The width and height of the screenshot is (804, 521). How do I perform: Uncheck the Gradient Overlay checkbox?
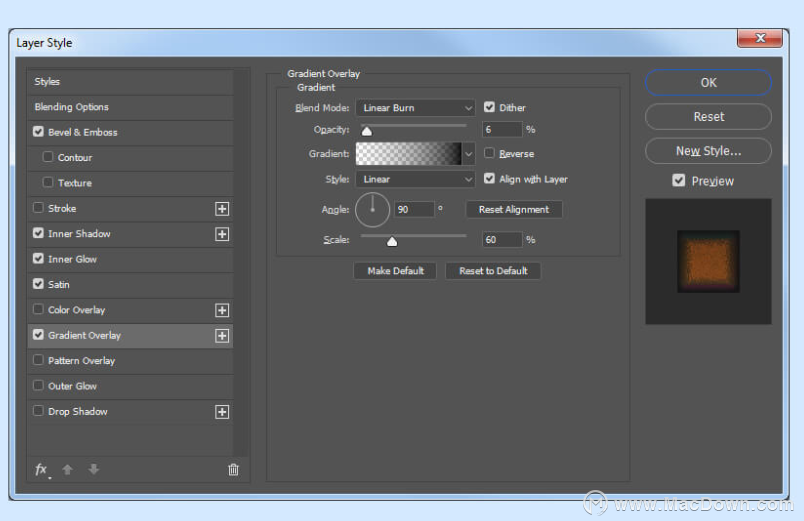[x=38, y=334]
